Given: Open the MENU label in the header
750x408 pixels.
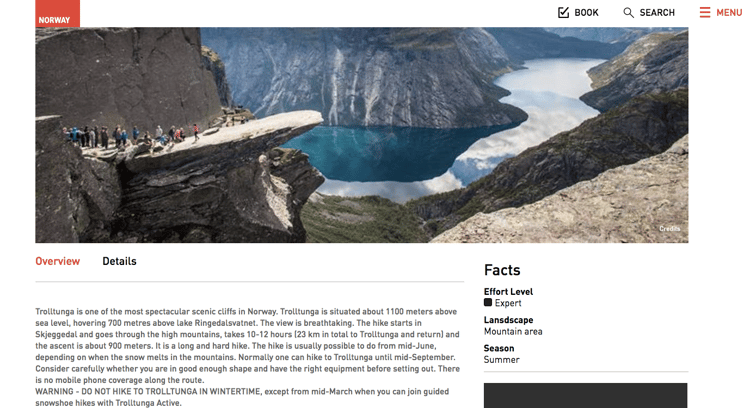Looking at the screenshot, I should [729, 13].
